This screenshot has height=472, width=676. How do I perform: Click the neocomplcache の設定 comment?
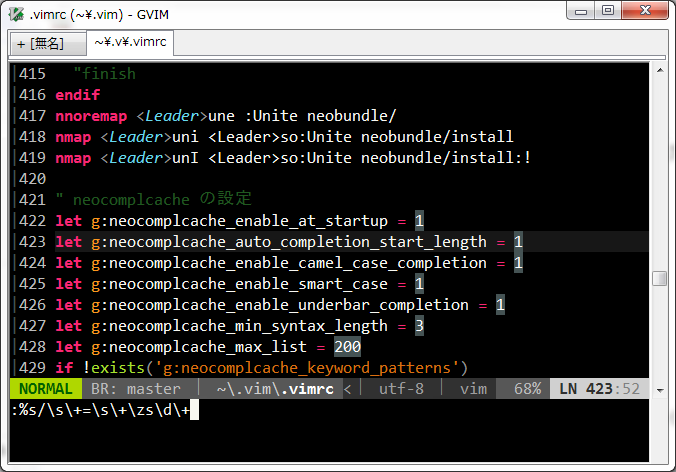153,199
